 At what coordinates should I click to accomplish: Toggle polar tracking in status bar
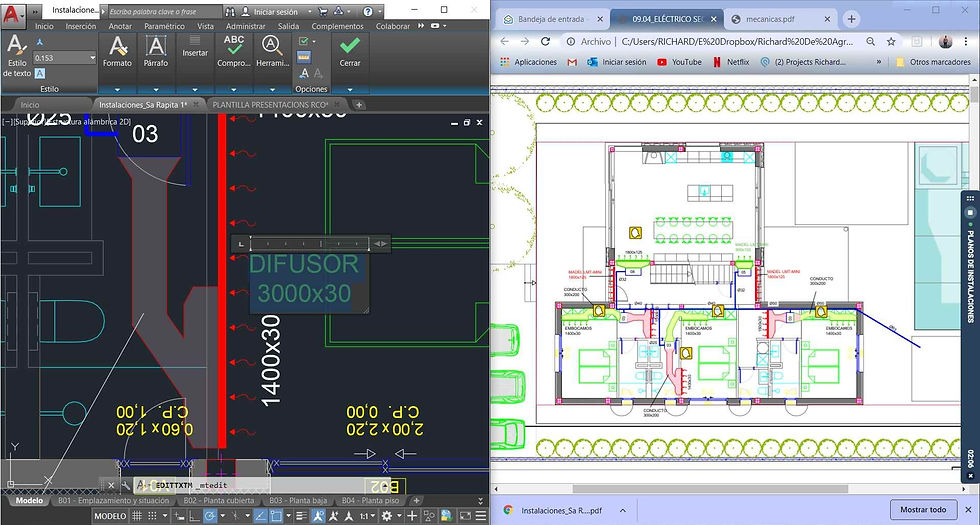pyautogui.click(x=211, y=516)
